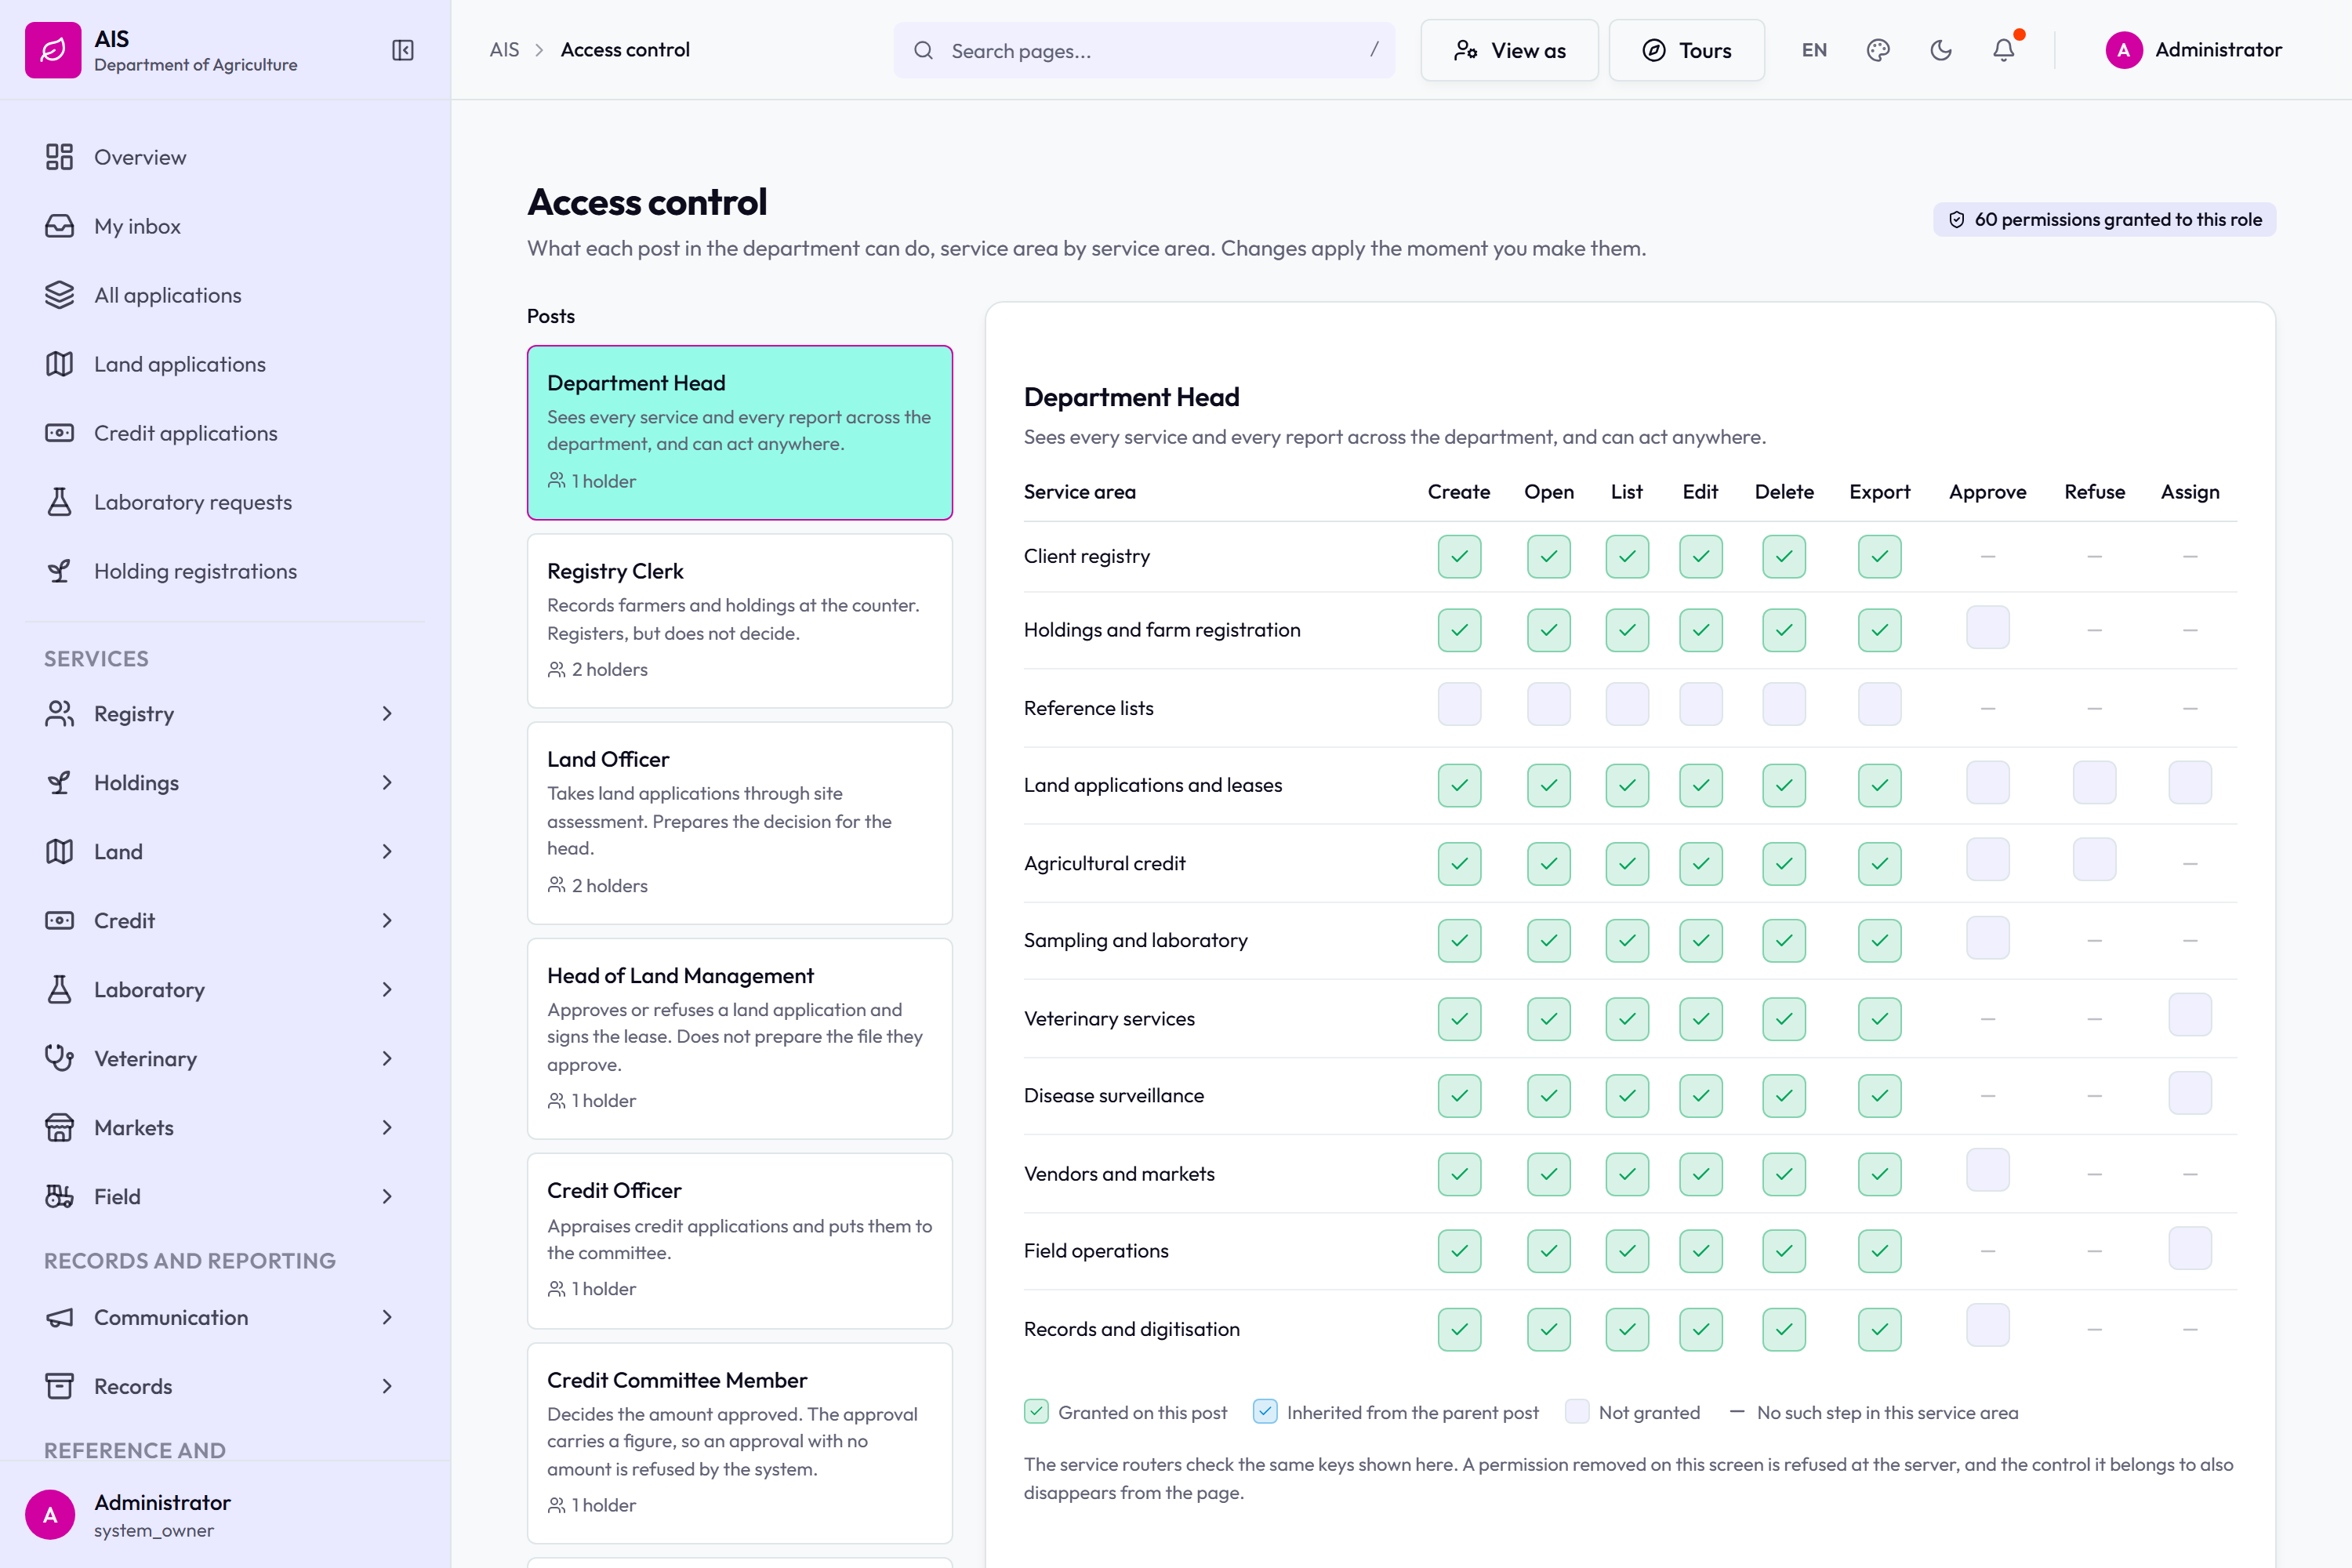2352x1568 pixels.
Task: Grant Assign for Veterinary services
Action: coord(2190,1016)
